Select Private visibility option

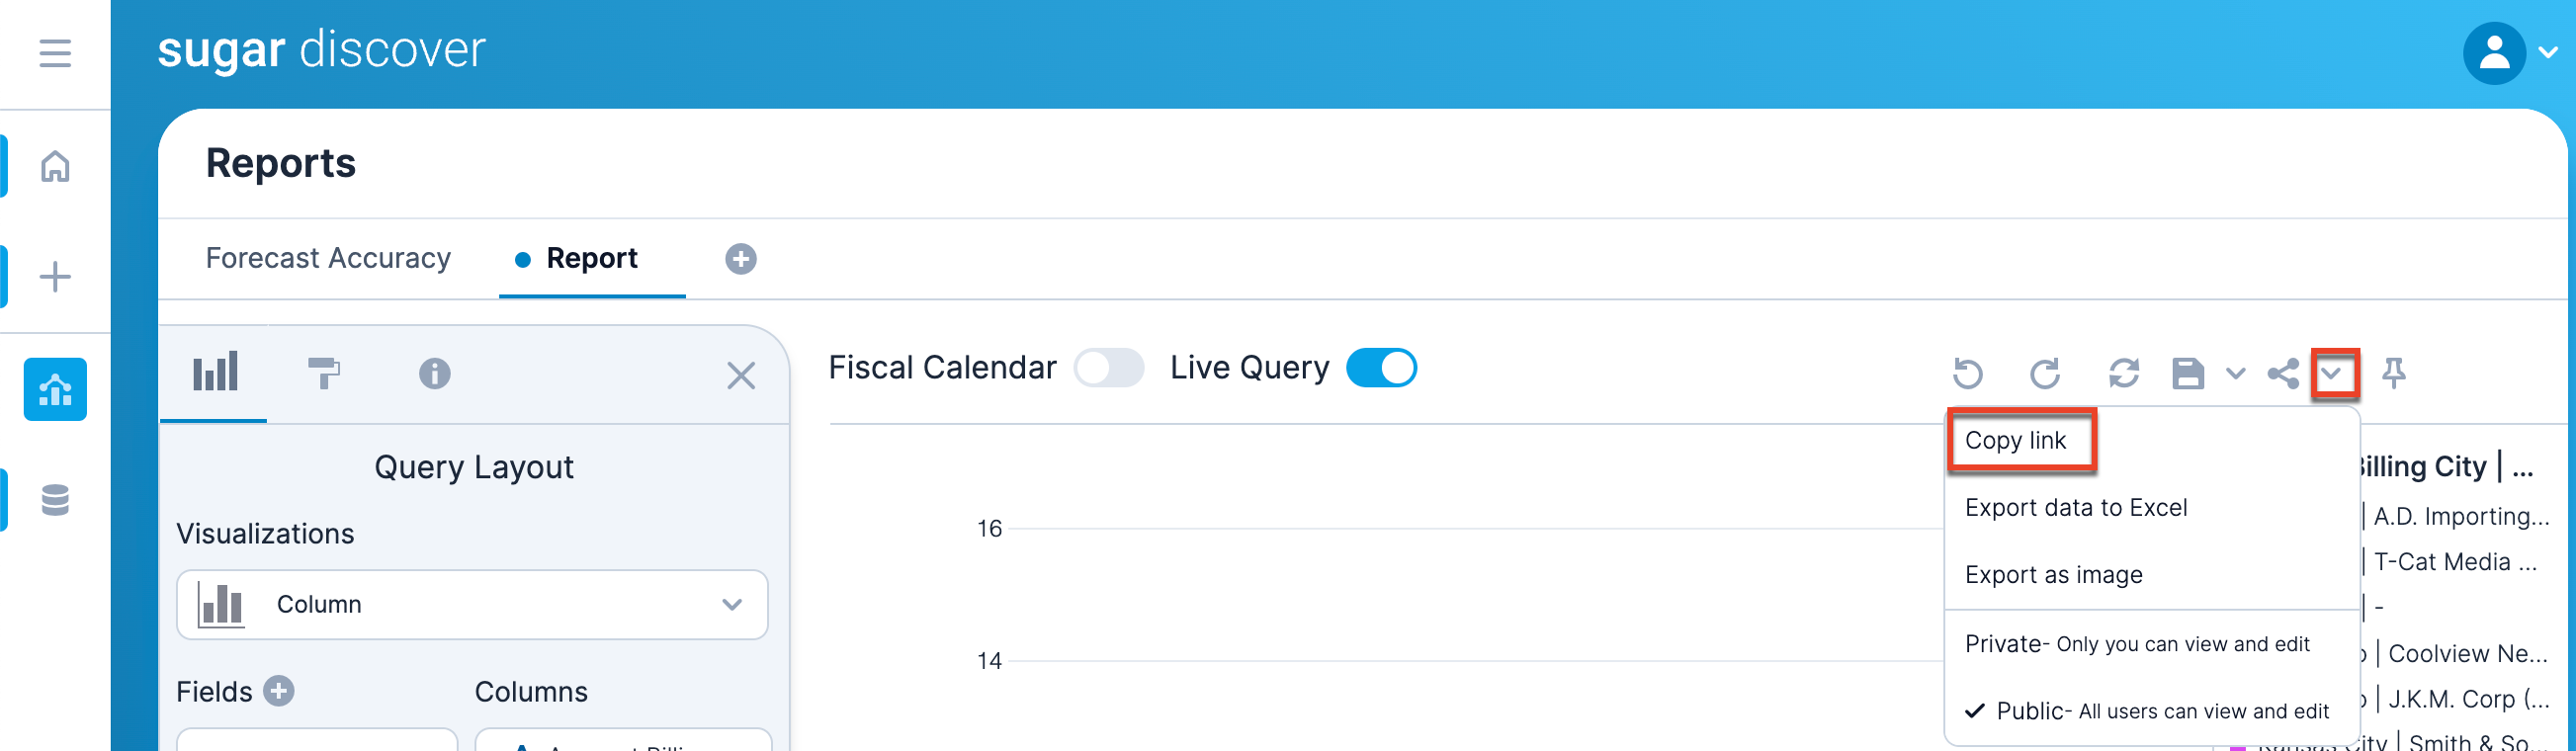2136,644
